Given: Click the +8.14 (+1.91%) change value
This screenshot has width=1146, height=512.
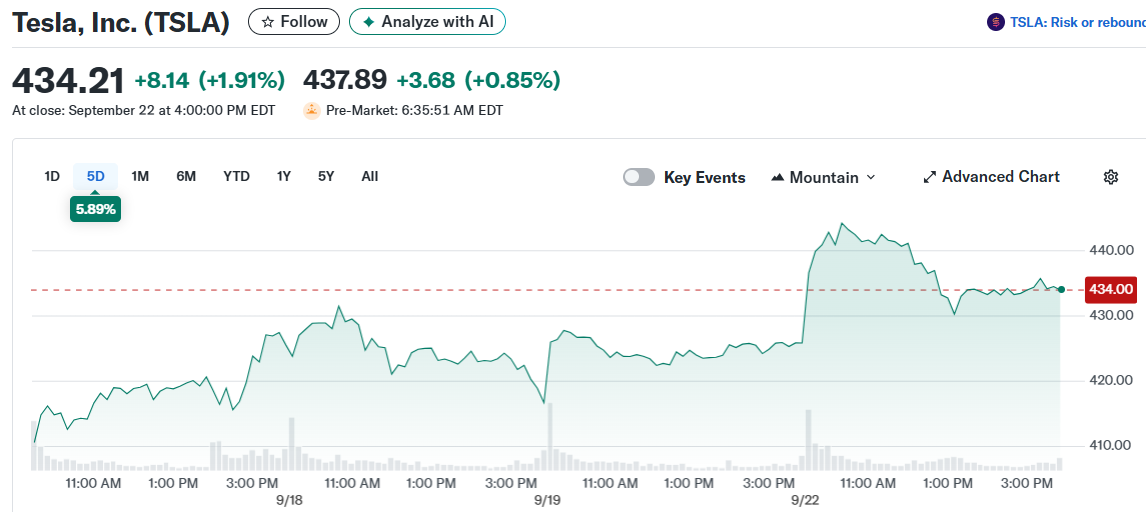Looking at the screenshot, I should pos(210,80).
